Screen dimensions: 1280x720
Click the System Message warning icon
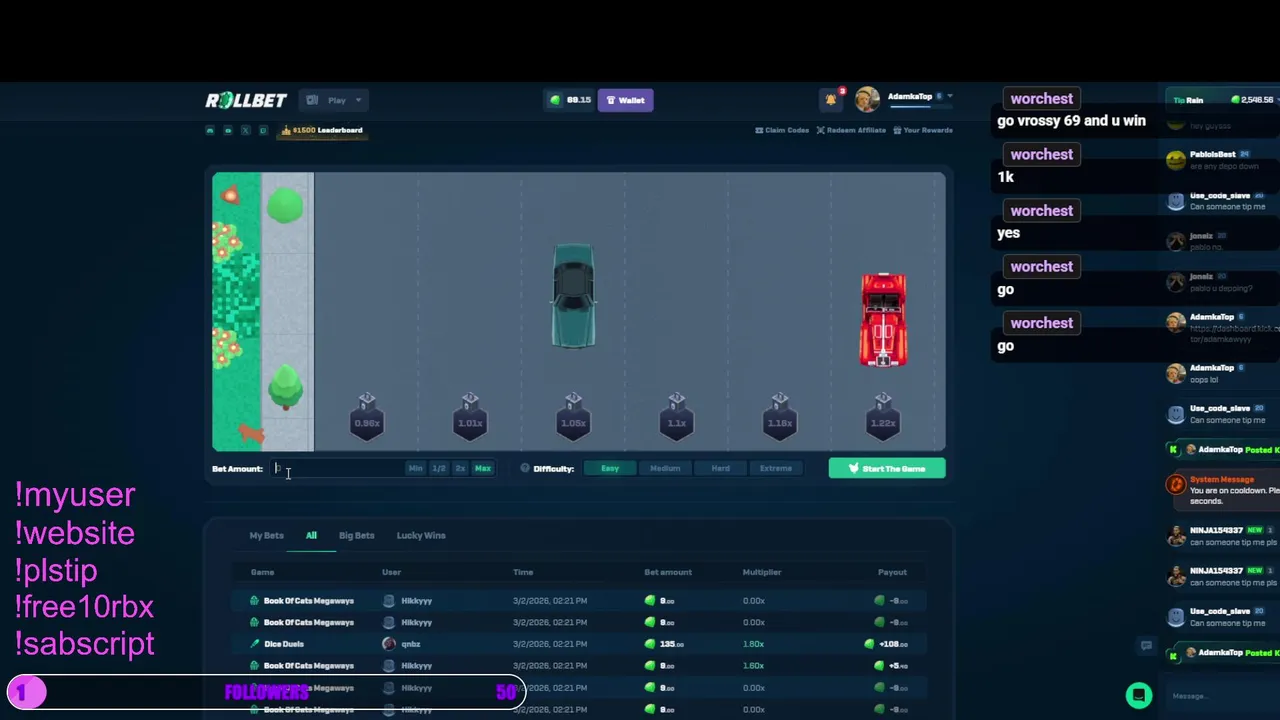pyautogui.click(x=1176, y=485)
